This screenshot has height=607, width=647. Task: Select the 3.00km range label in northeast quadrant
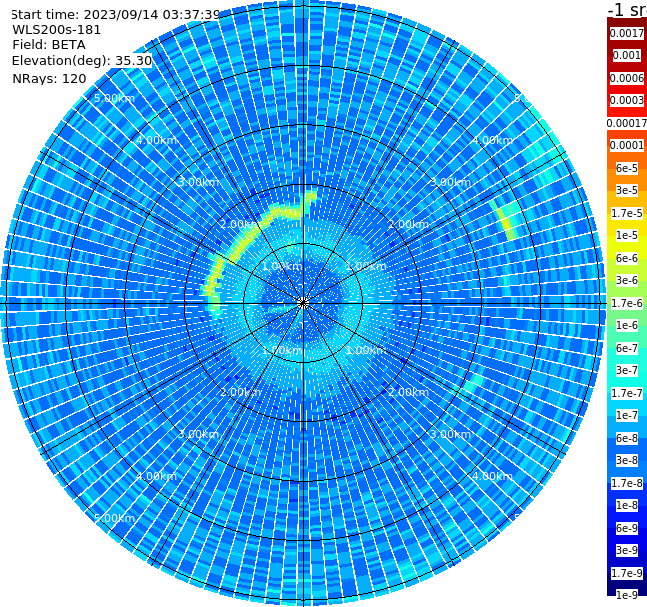tap(450, 182)
